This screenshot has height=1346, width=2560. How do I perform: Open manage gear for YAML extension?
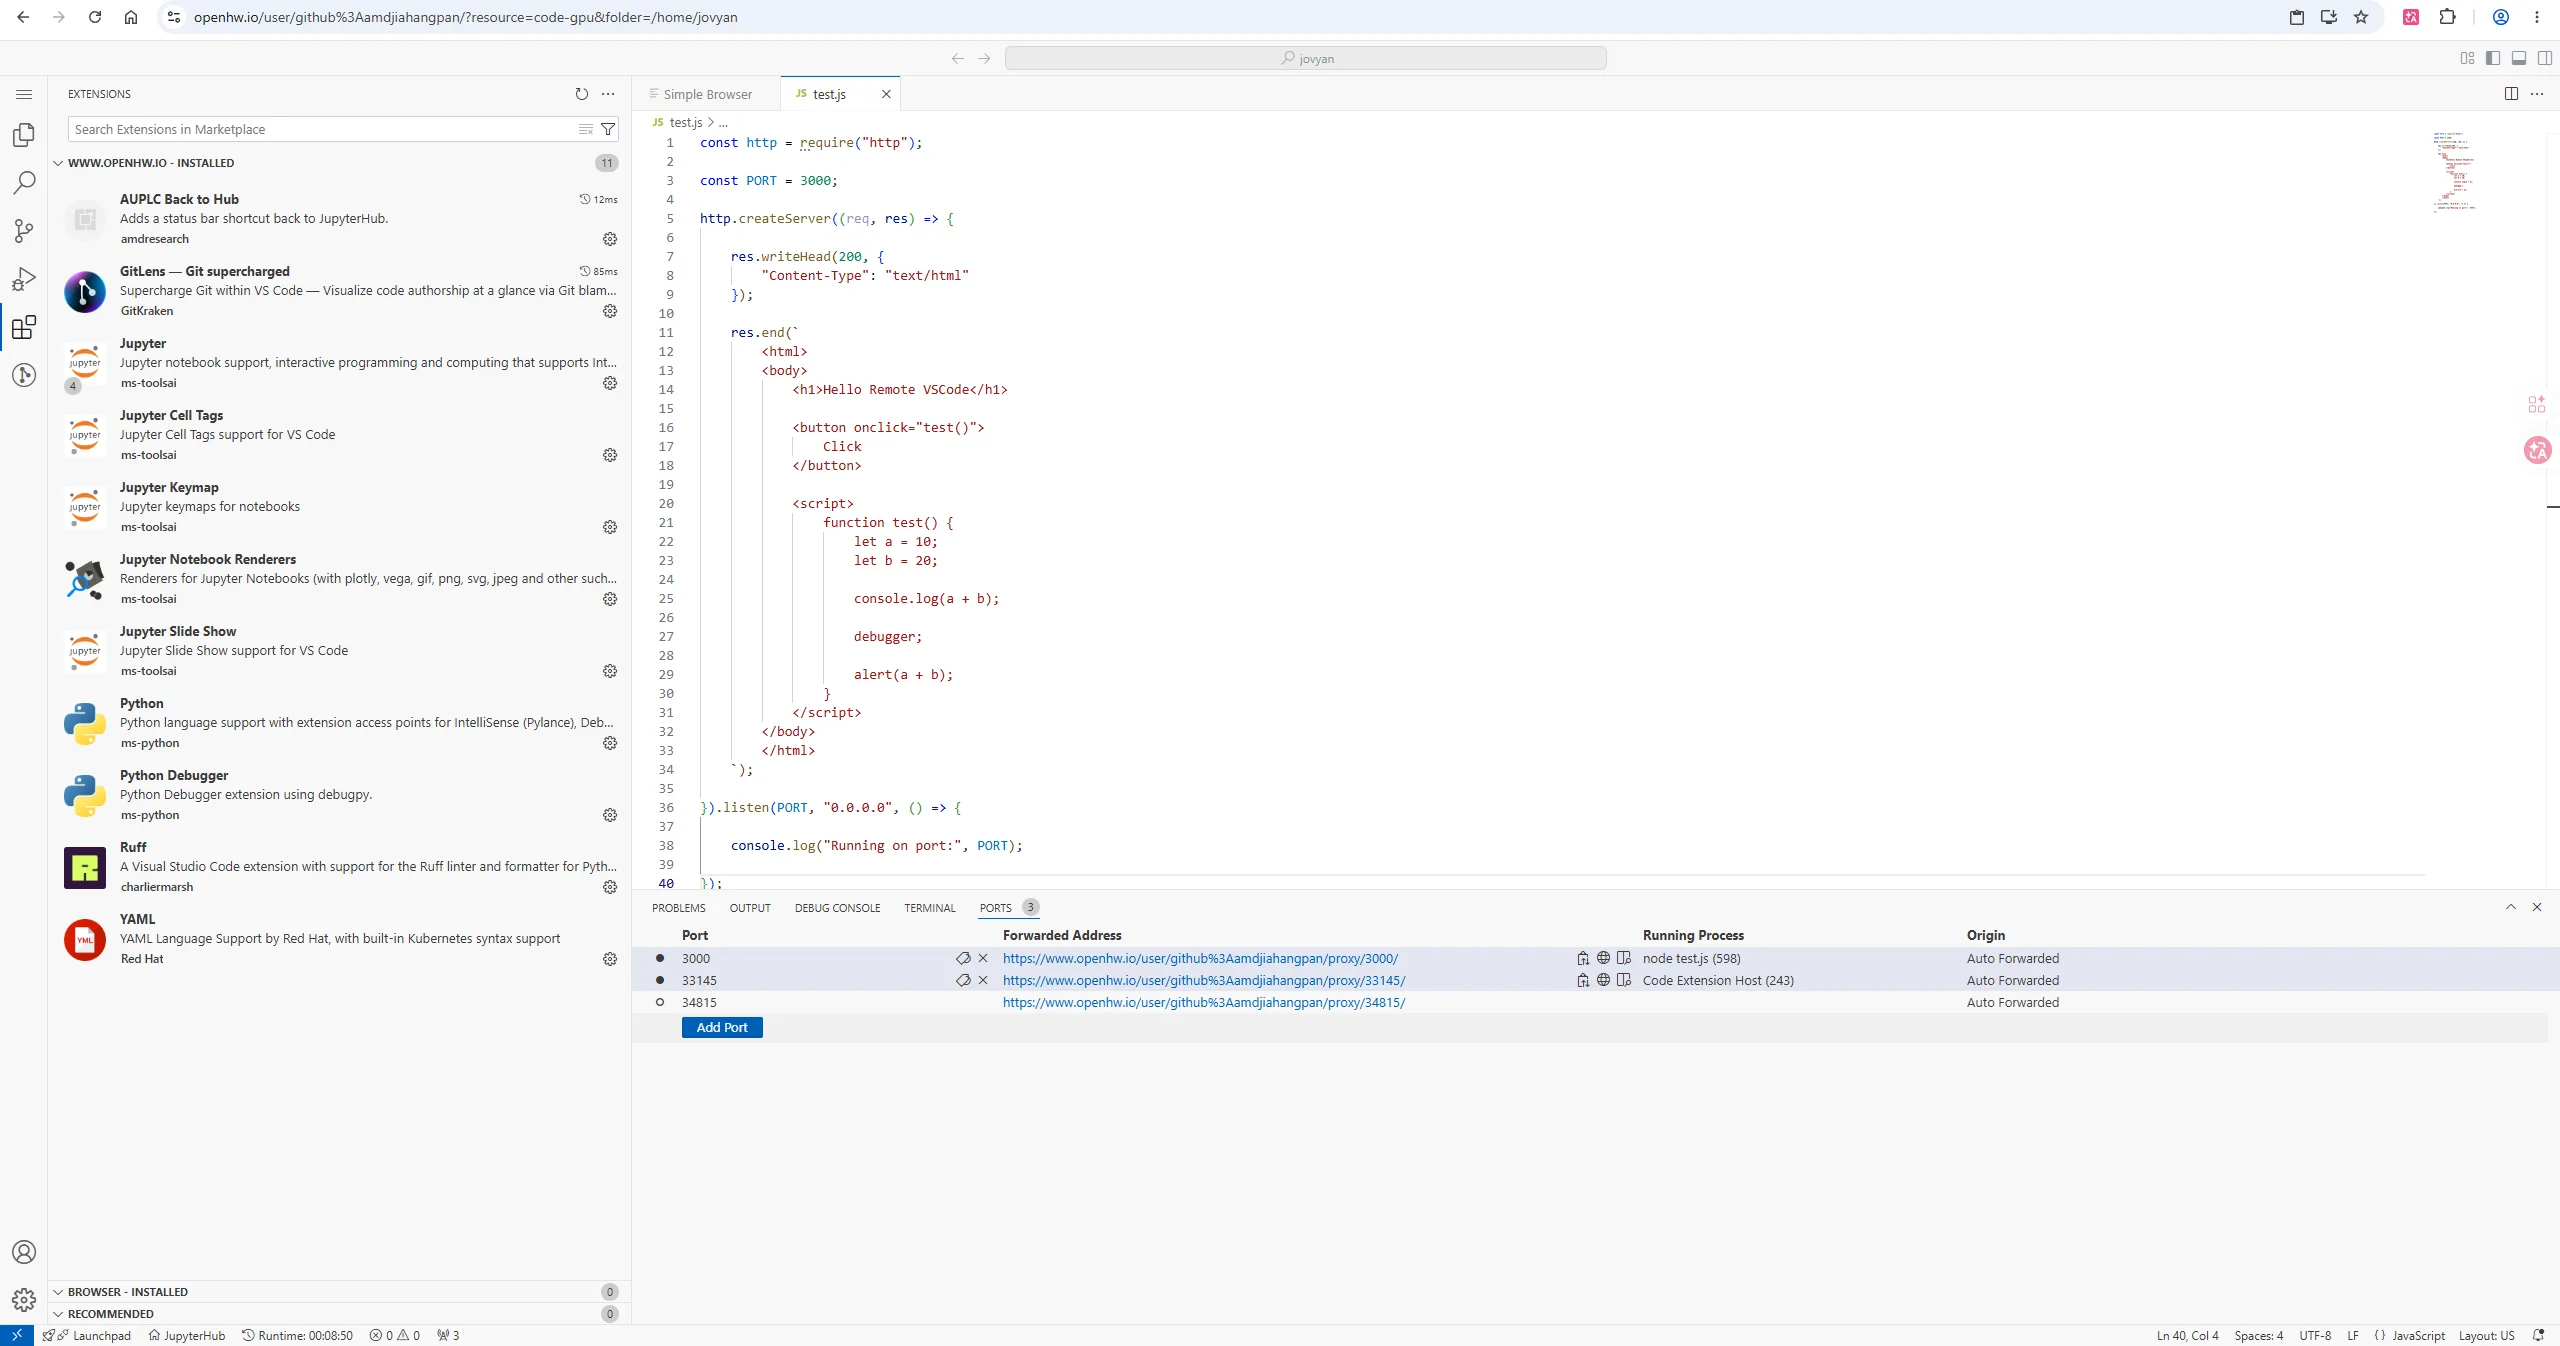click(610, 959)
